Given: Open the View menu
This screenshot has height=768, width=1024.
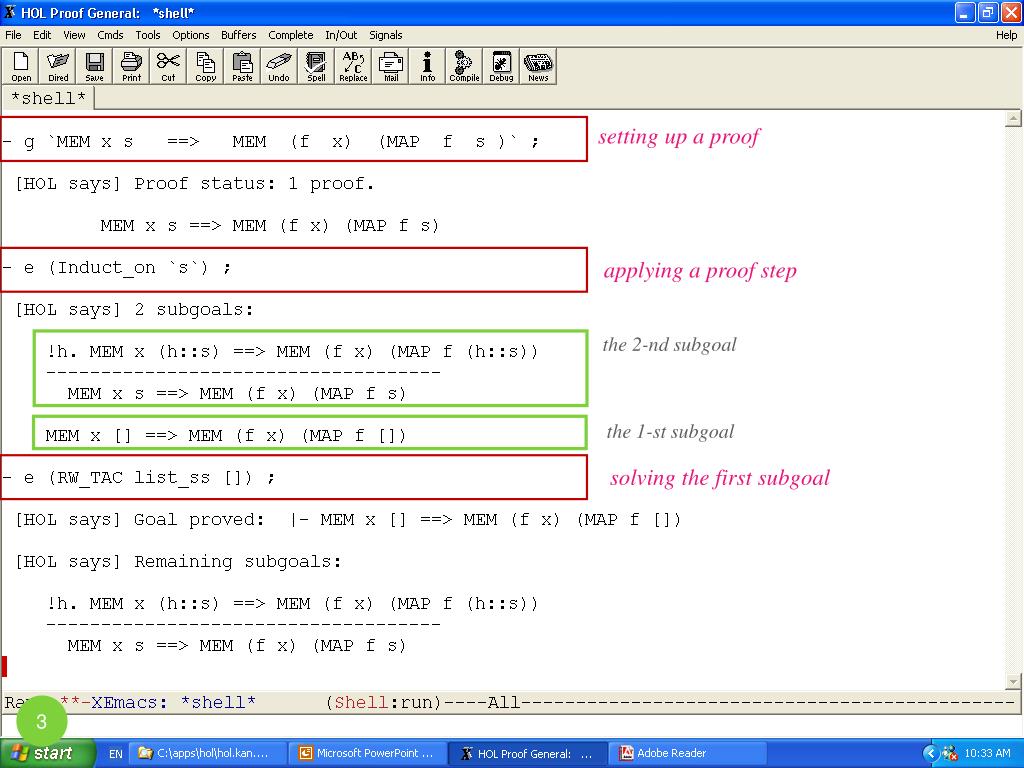Looking at the screenshot, I should tap(74, 35).
